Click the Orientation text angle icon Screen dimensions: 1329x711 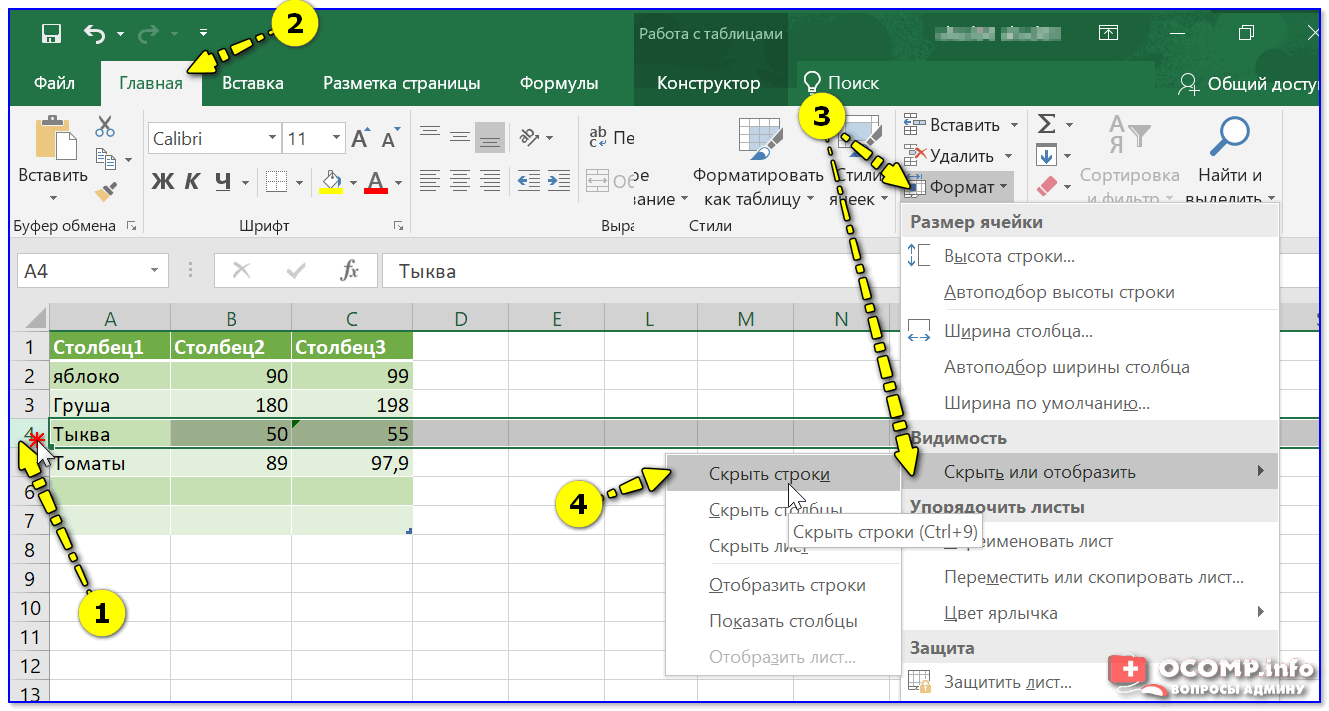point(531,136)
